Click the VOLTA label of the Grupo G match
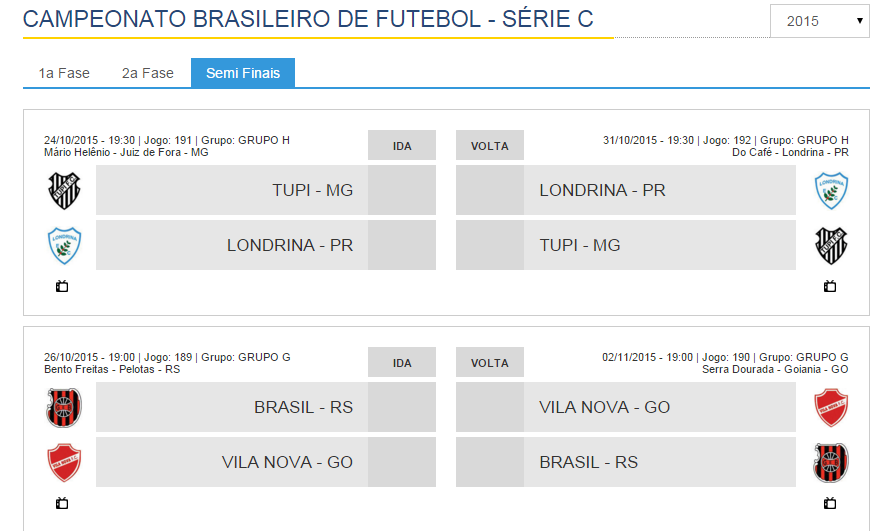Screen dimensions: 889x531 [x=490, y=363]
